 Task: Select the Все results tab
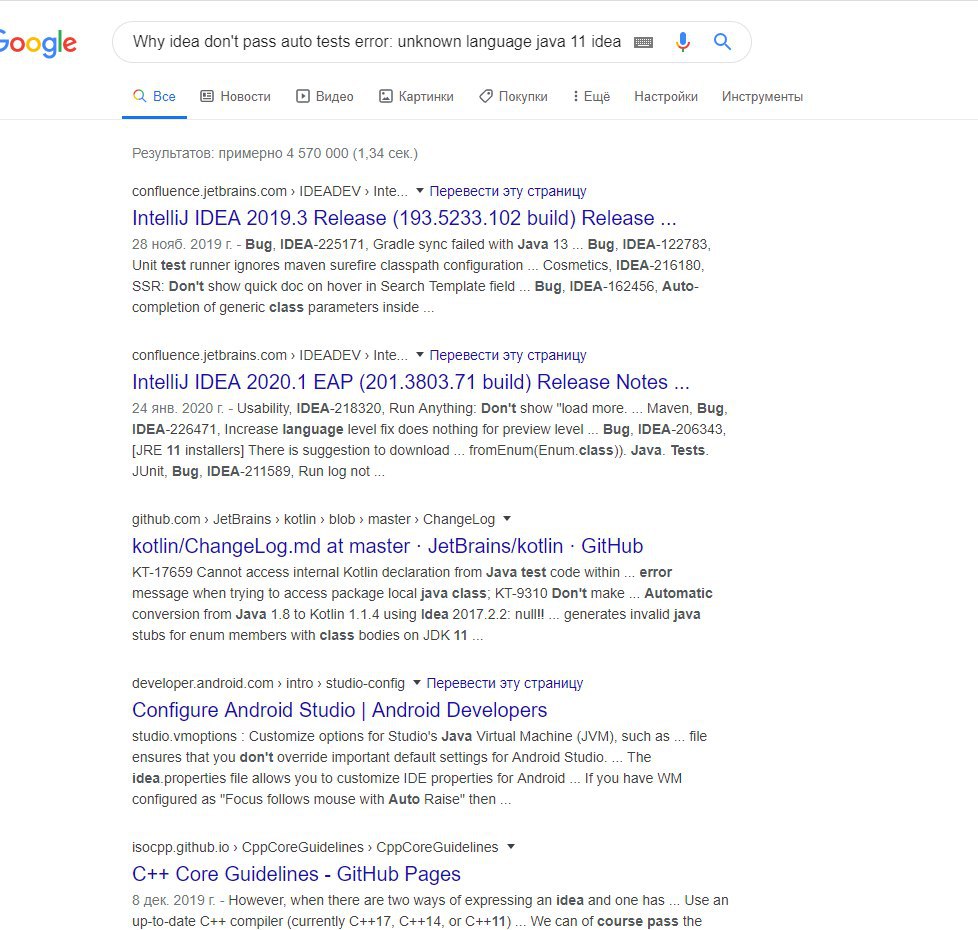pyautogui.click(x=154, y=97)
